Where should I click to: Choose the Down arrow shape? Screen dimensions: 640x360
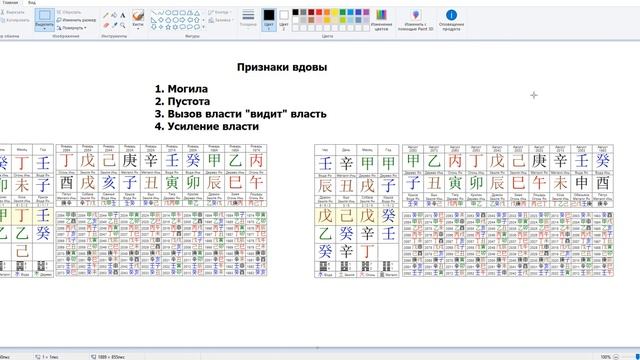click(154, 27)
